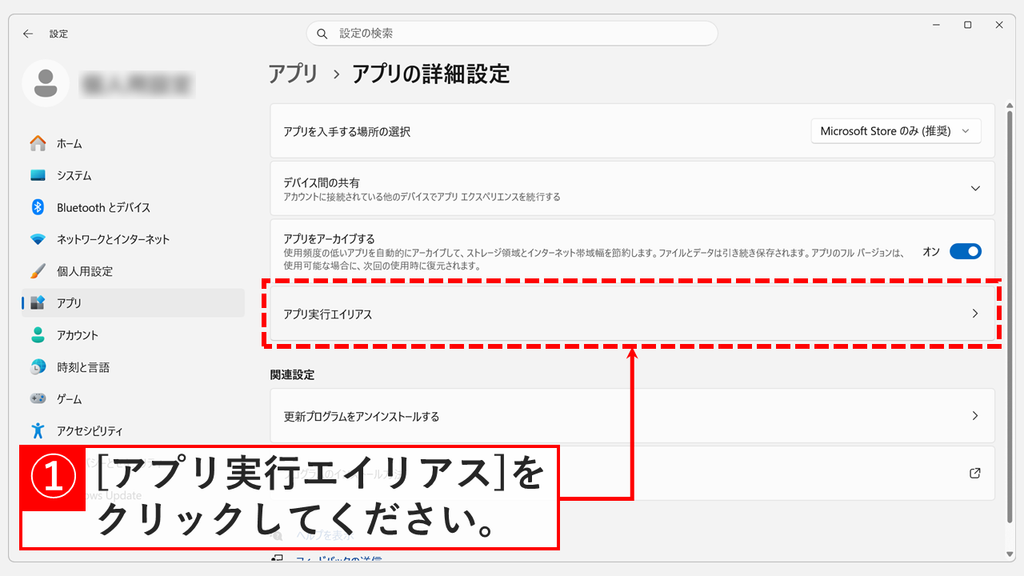Click the アクセシビリティ figure icon
The height and width of the screenshot is (576, 1024).
(x=38, y=430)
